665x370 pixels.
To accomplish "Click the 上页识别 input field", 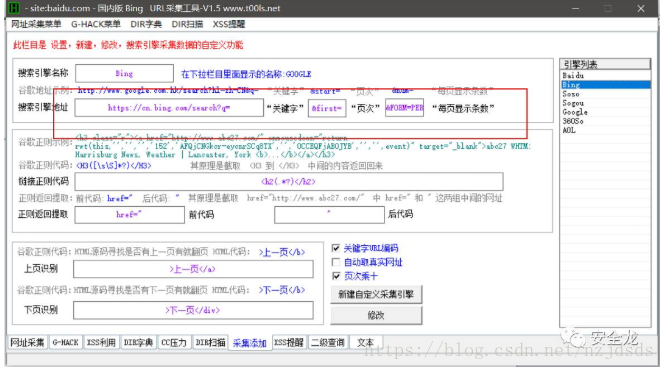I will pyautogui.click(x=193, y=269).
